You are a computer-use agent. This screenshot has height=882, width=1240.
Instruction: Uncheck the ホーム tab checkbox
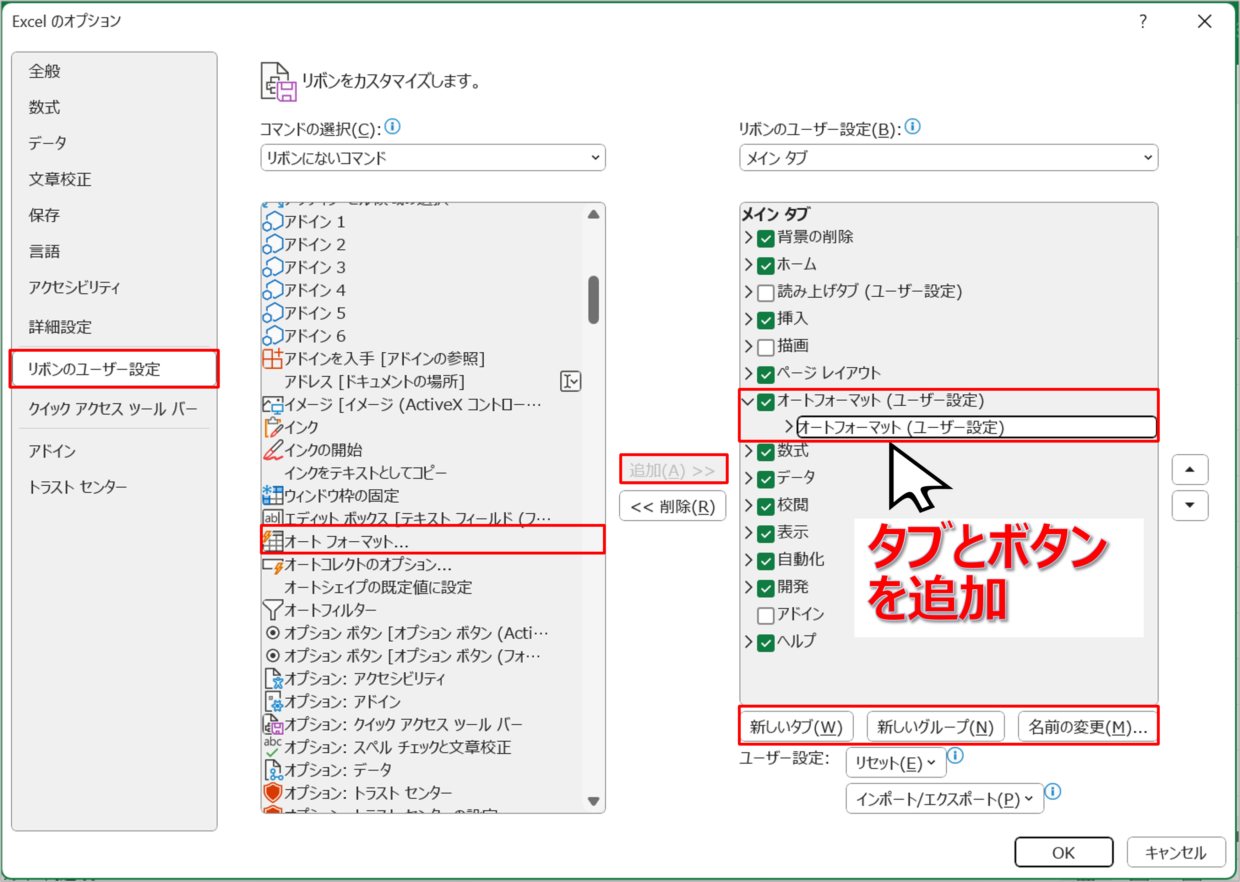tap(766, 265)
